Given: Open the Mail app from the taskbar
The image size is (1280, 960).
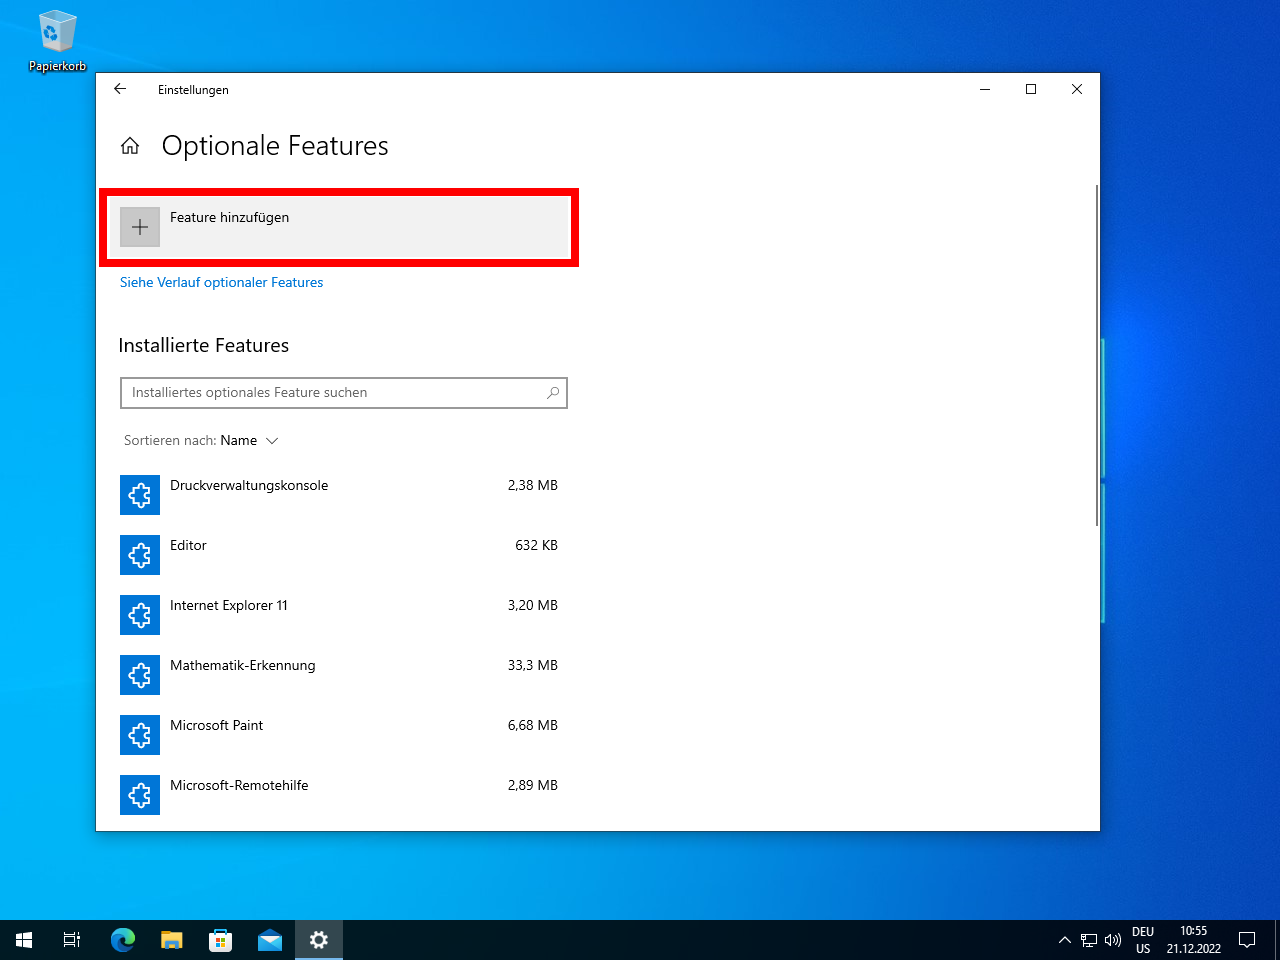Looking at the screenshot, I should (x=269, y=940).
